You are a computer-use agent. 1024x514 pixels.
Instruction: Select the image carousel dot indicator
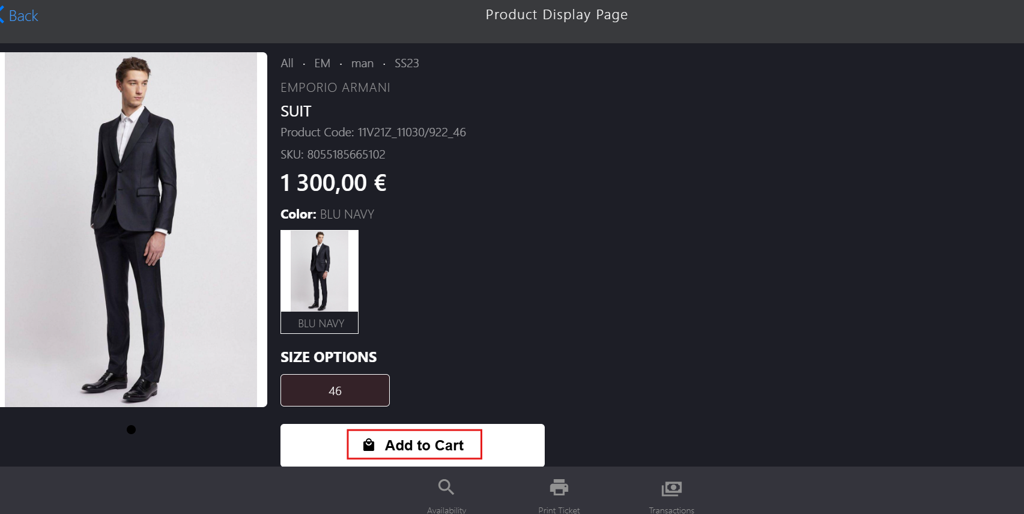[x=131, y=429]
